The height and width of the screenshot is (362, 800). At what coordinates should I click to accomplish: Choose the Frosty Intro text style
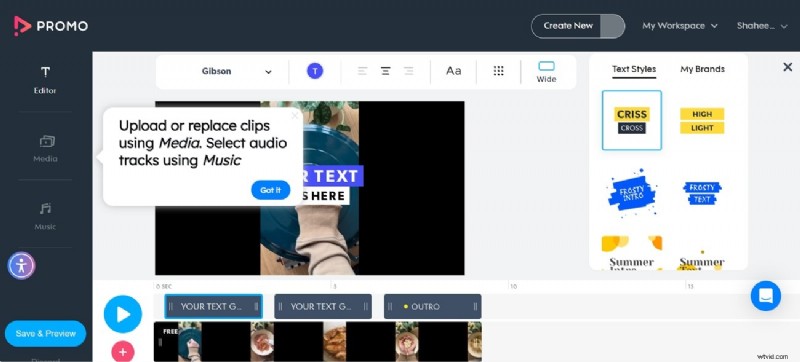click(x=632, y=193)
